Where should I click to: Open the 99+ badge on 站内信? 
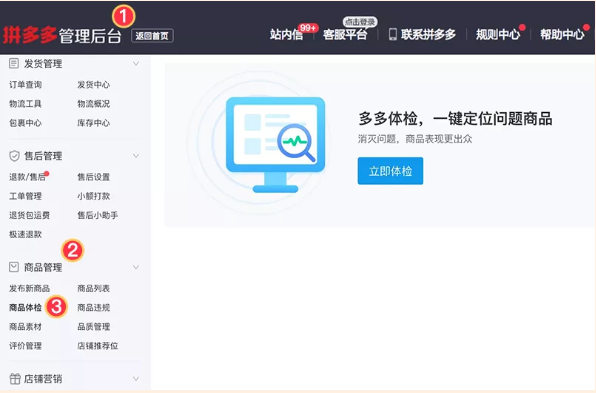308,28
